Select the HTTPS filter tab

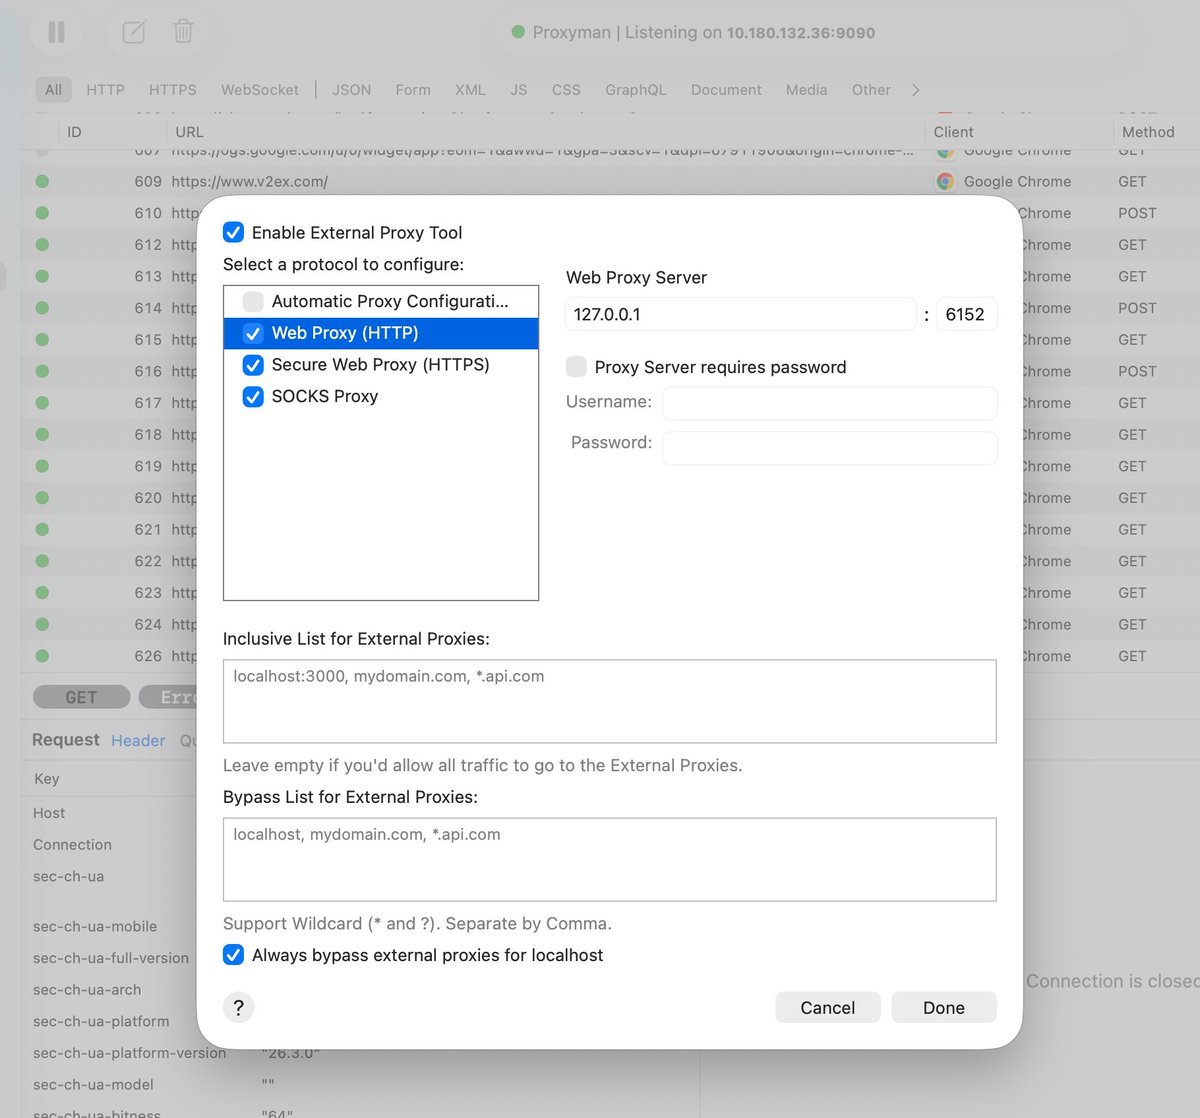[173, 90]
